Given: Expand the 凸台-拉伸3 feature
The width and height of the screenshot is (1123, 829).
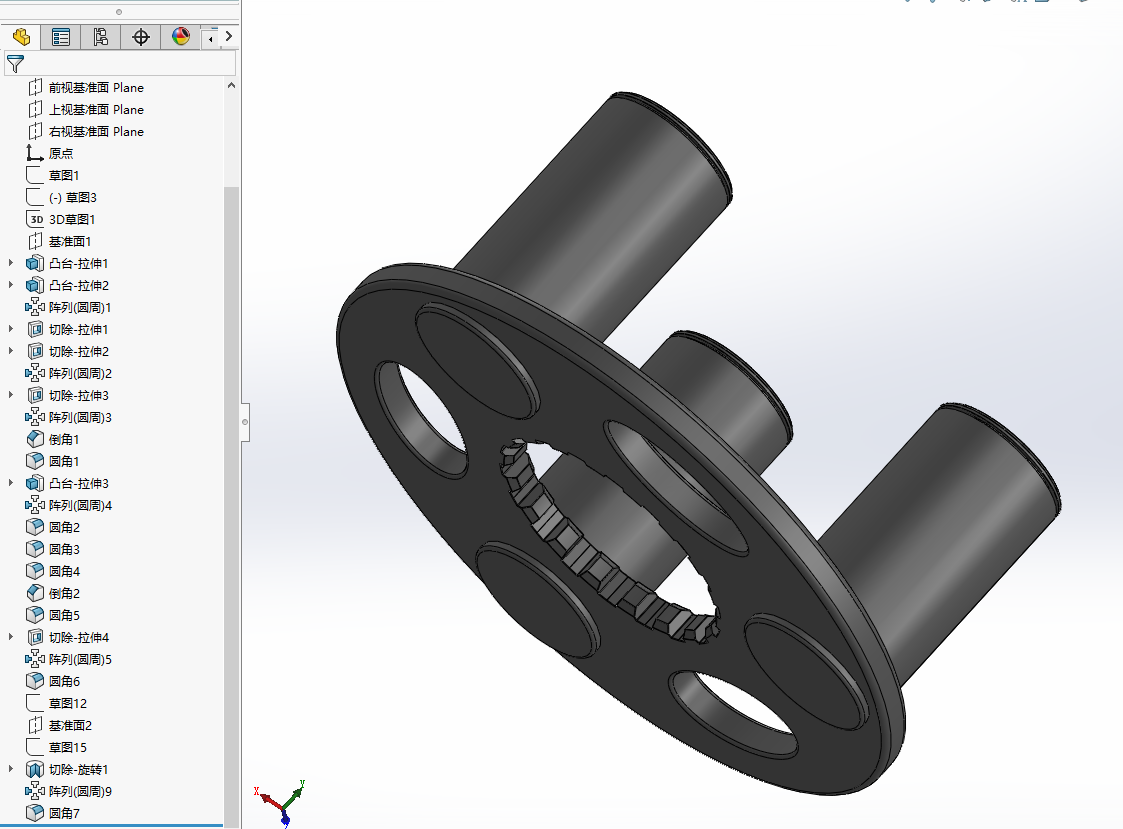Looking at the screenshot, I should (x=11, y=483).
